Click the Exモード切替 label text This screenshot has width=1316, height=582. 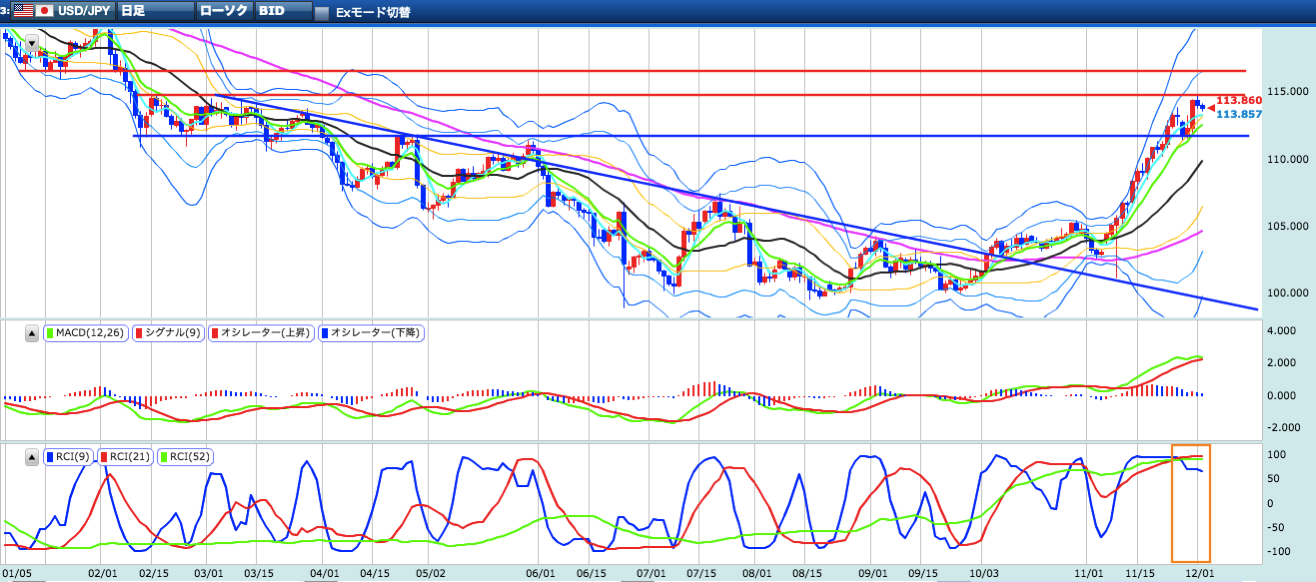373,13
